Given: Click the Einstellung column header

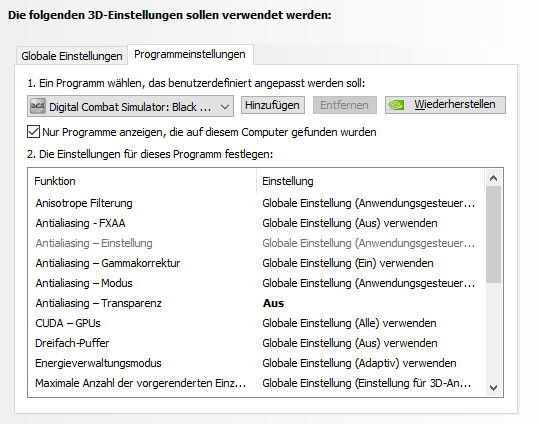Looking at the screenshot, I should (370, 181).
